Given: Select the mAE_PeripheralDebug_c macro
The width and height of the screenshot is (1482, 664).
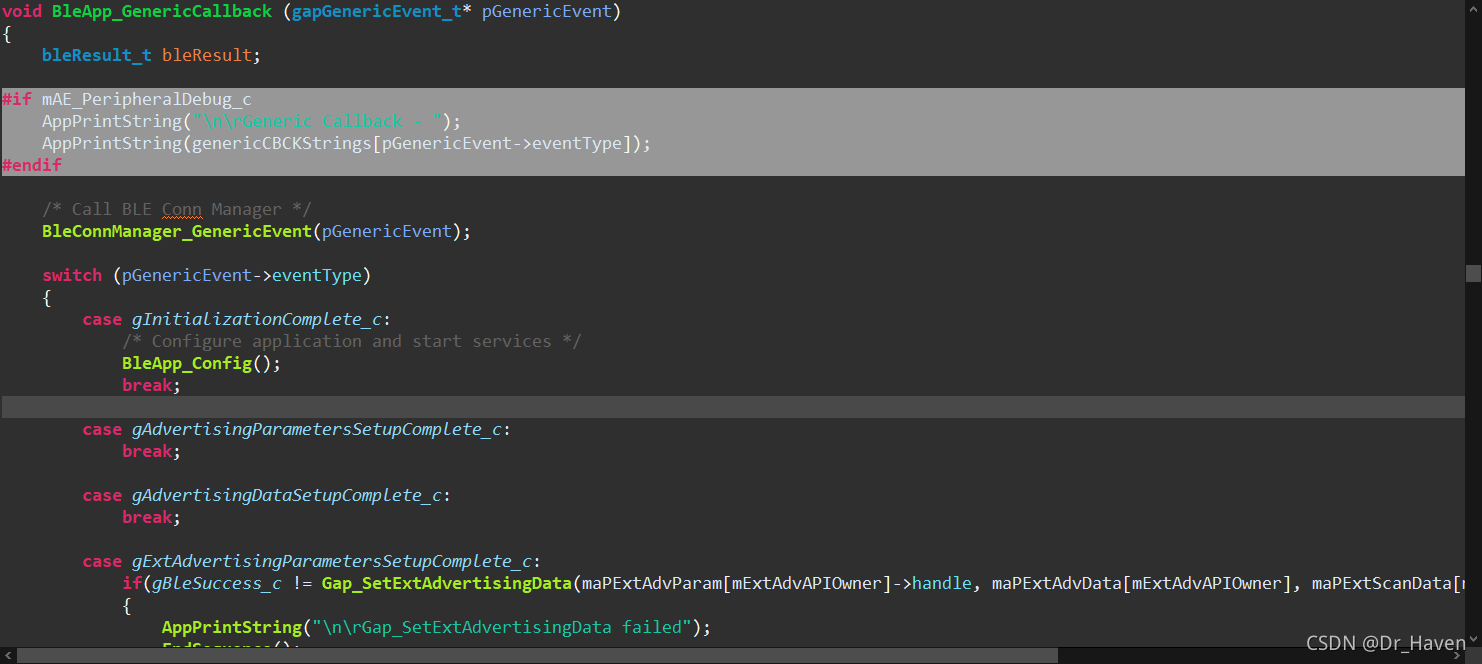Looking at the screenshot, I should [x=147, y=99].
